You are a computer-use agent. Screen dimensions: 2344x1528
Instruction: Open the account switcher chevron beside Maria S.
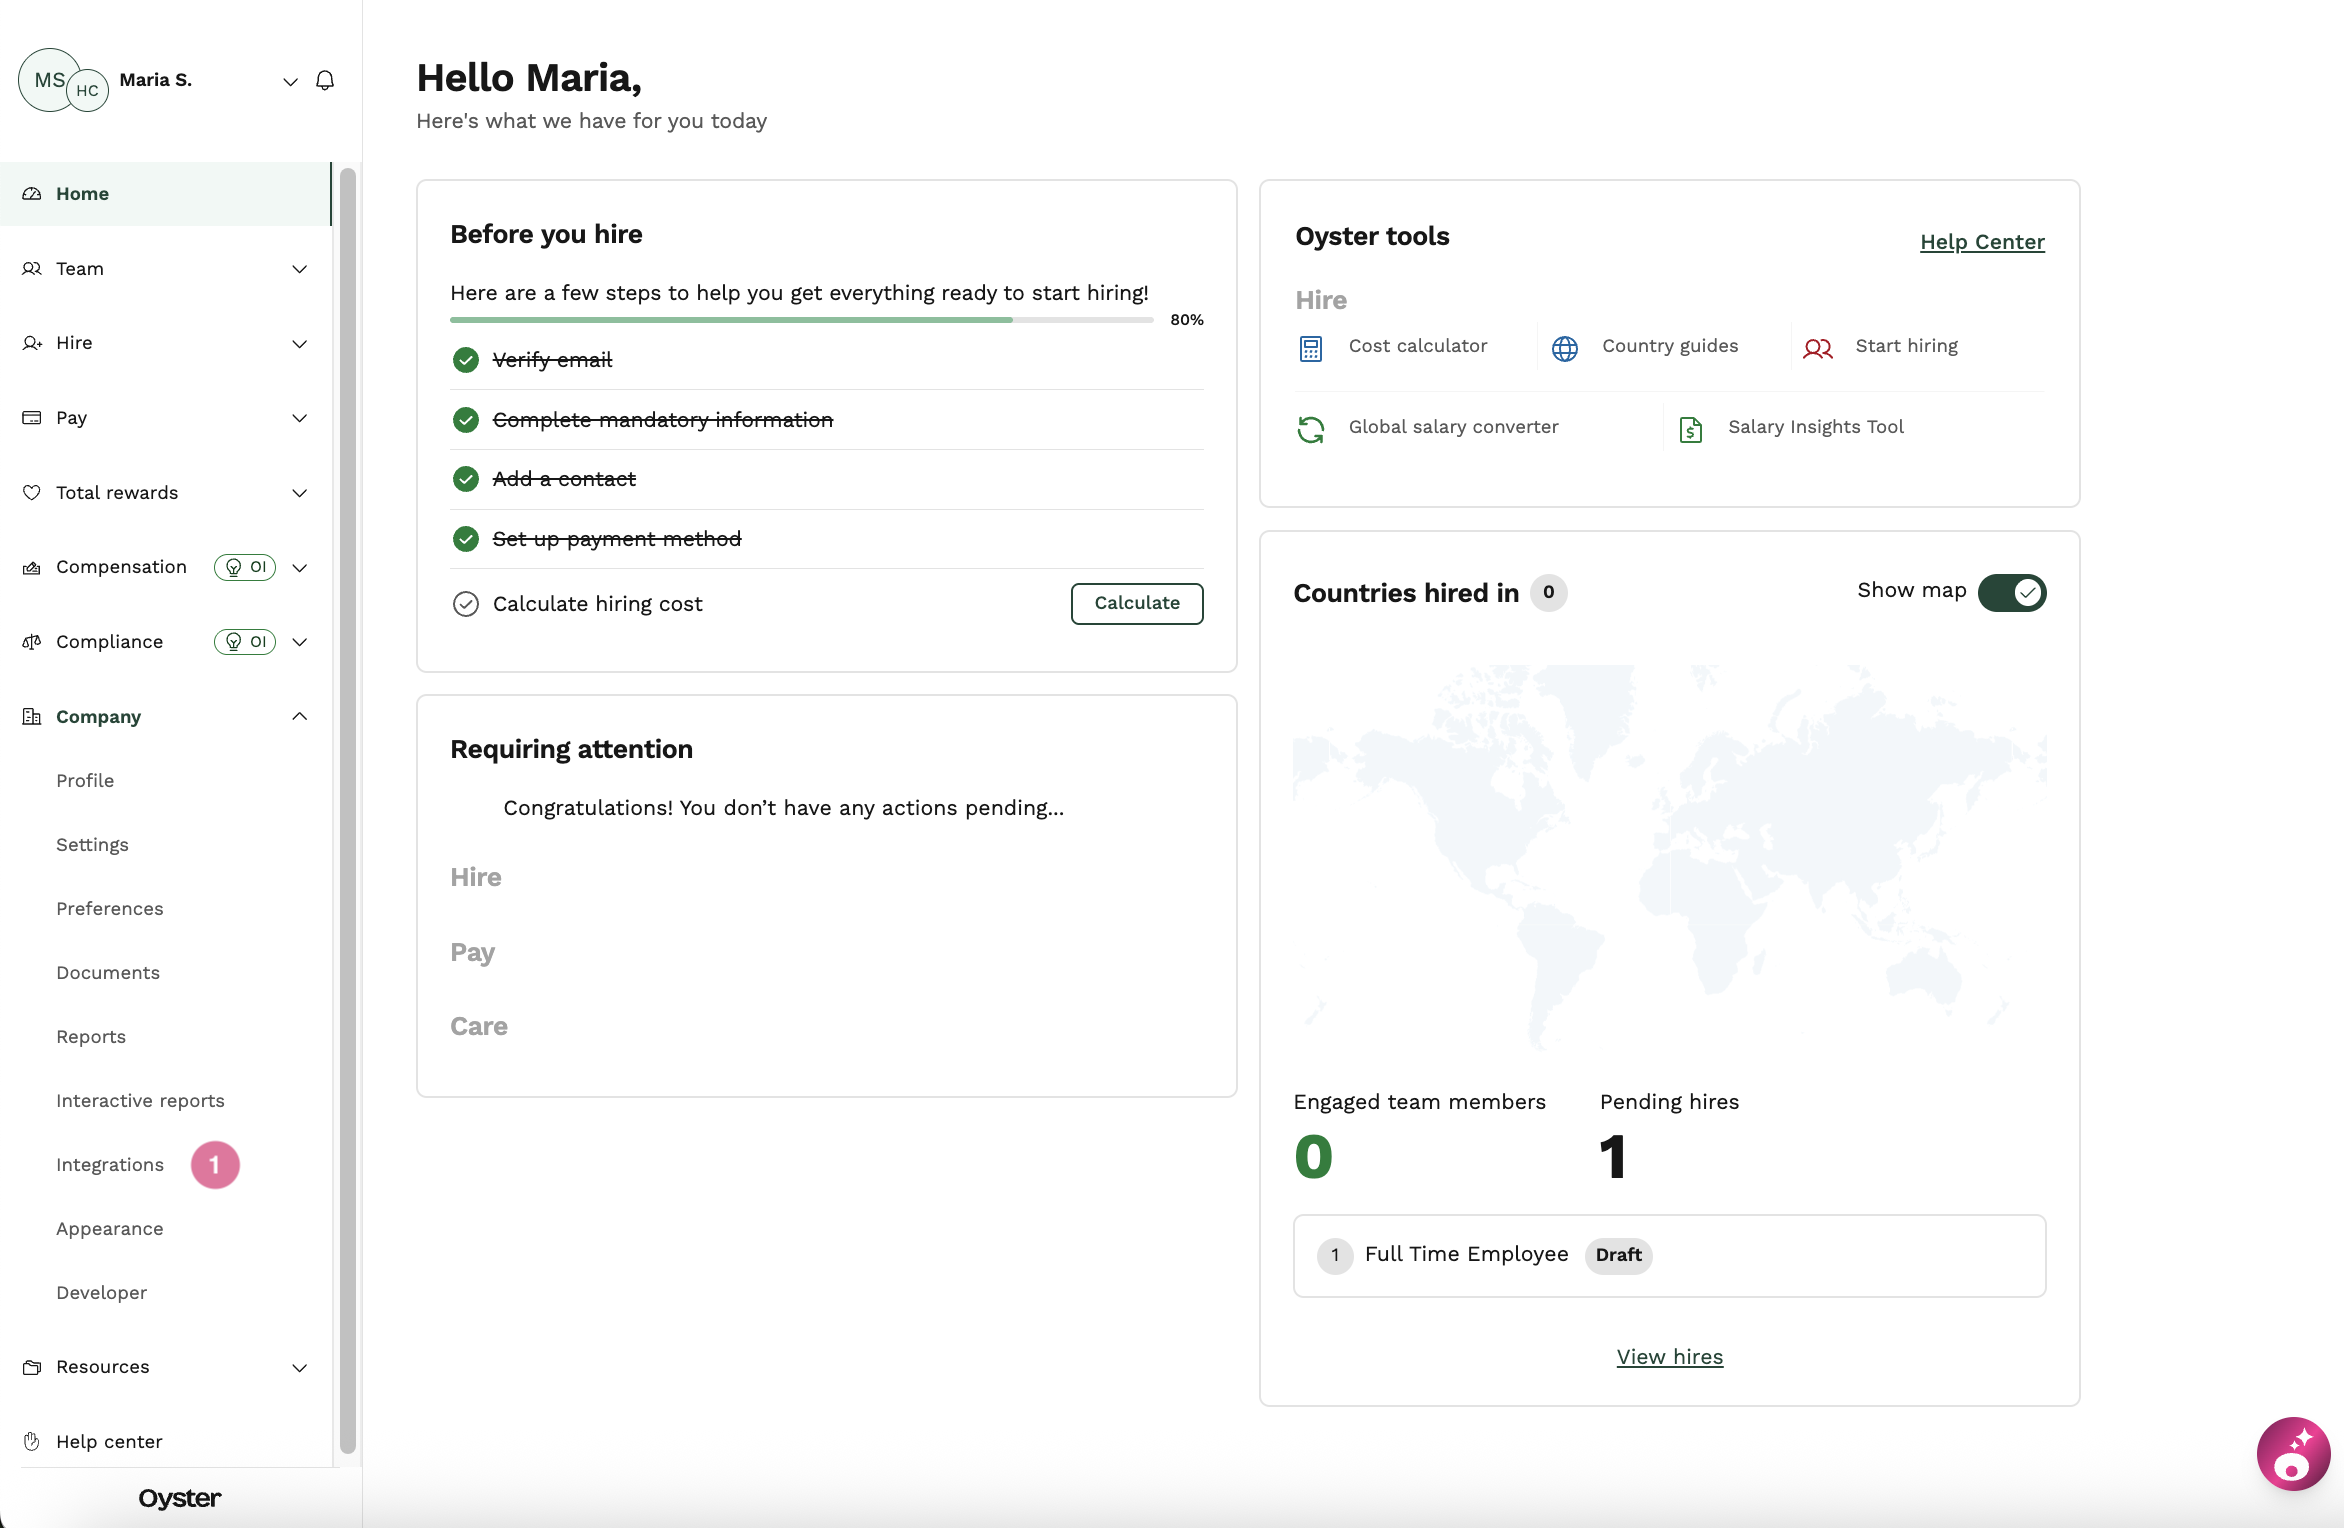pyautogui.click(x=290, y=81)
